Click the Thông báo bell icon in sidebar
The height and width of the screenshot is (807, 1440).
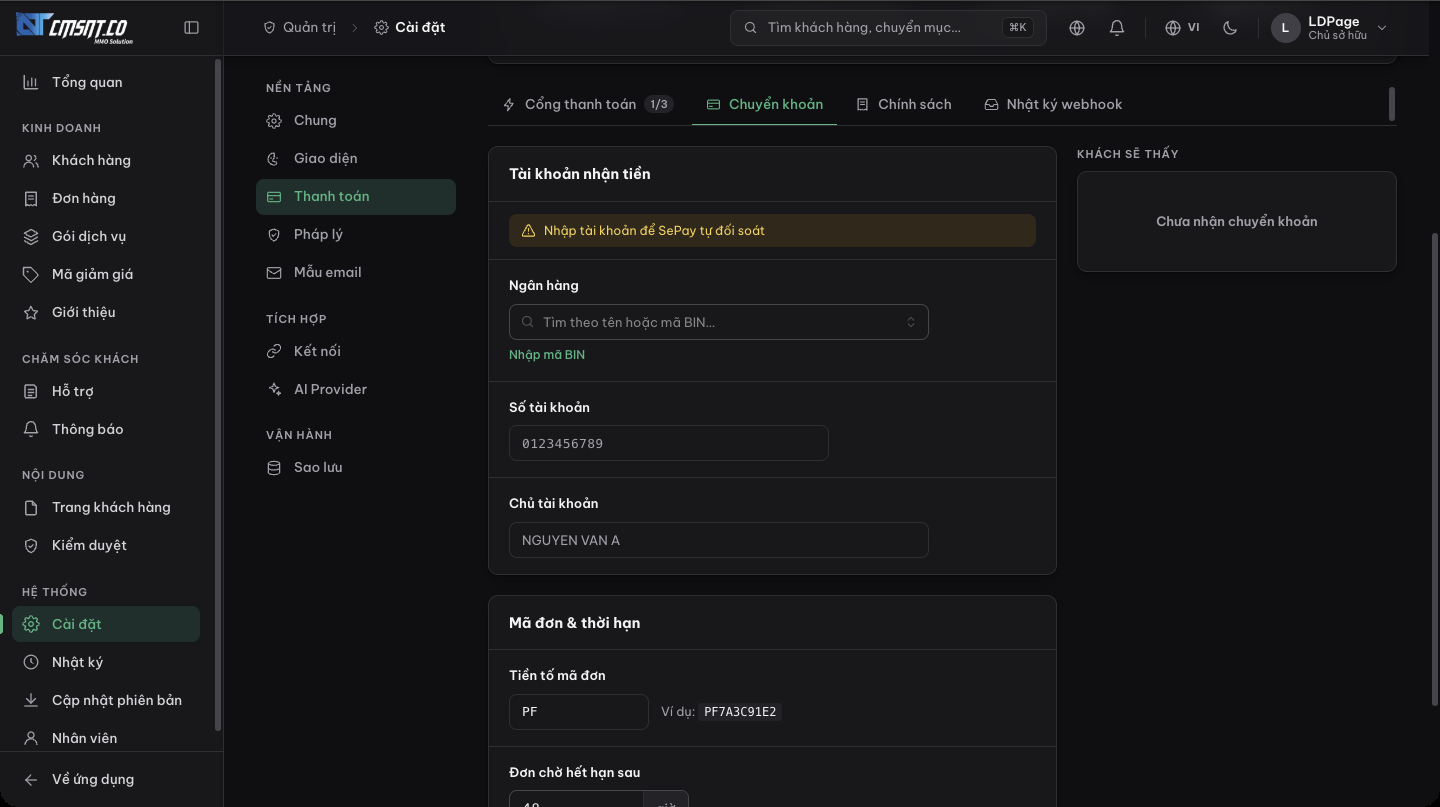point(31,429)
